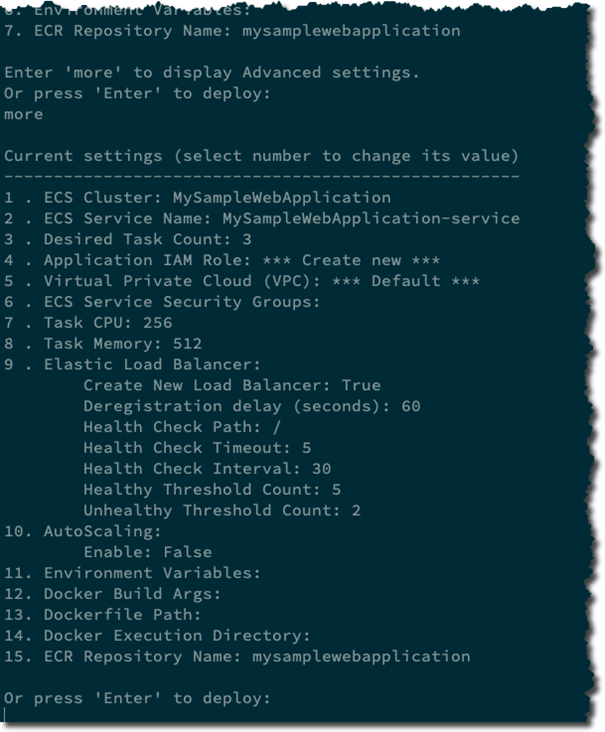Screen dimensions: 605x732
Task: Click the 'Task CPU: 256' line
Action: [x=88, y=323]
